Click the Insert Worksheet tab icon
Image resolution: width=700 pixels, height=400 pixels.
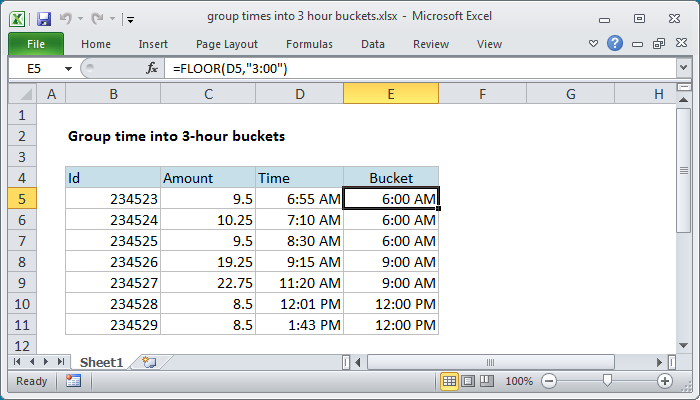(149, 362)
